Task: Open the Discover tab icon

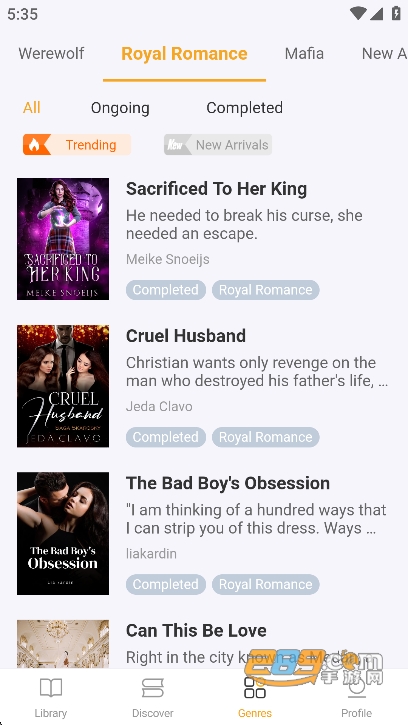Action: tap(153, 688)
